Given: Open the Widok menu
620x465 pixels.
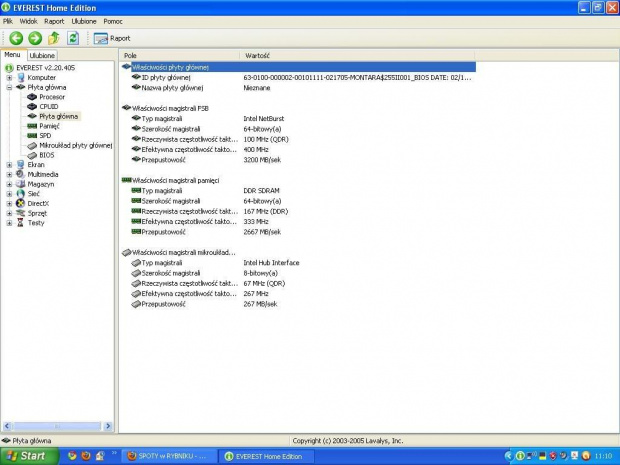Looking at the screenshot, I should (x=28, y=21).
